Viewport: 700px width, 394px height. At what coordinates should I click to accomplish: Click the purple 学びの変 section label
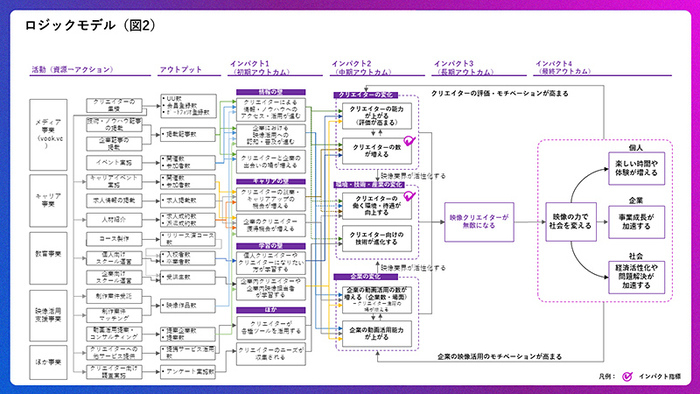click(271, 246)
